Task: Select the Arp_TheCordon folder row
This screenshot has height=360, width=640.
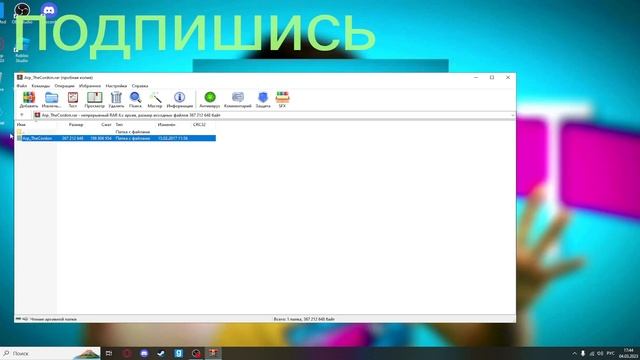Action: click(x=116, y=138)
